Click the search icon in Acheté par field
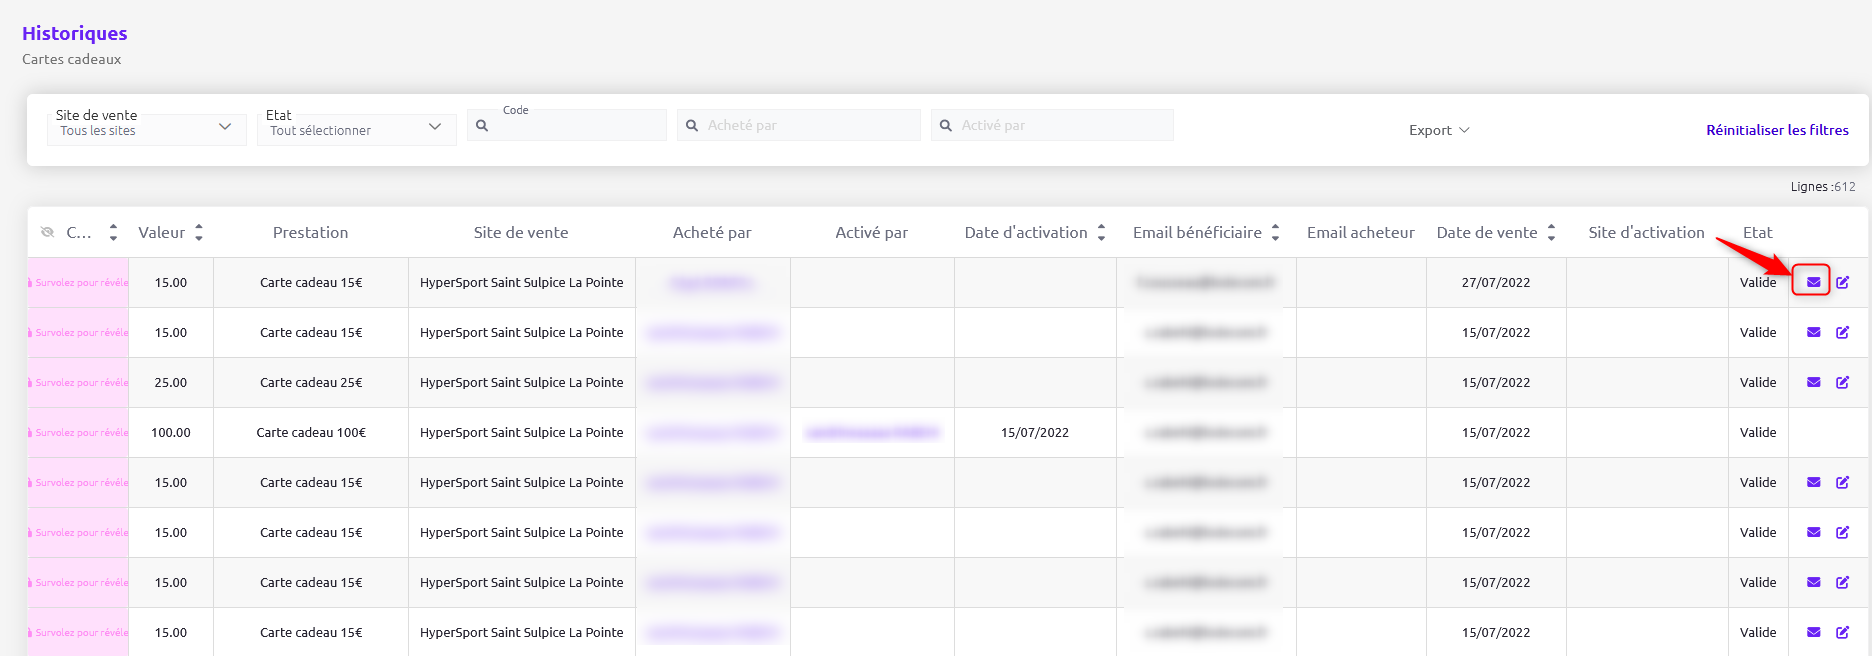Image resolution: width=1872 pixels, height=656 pixels. [x=692, y=126]
